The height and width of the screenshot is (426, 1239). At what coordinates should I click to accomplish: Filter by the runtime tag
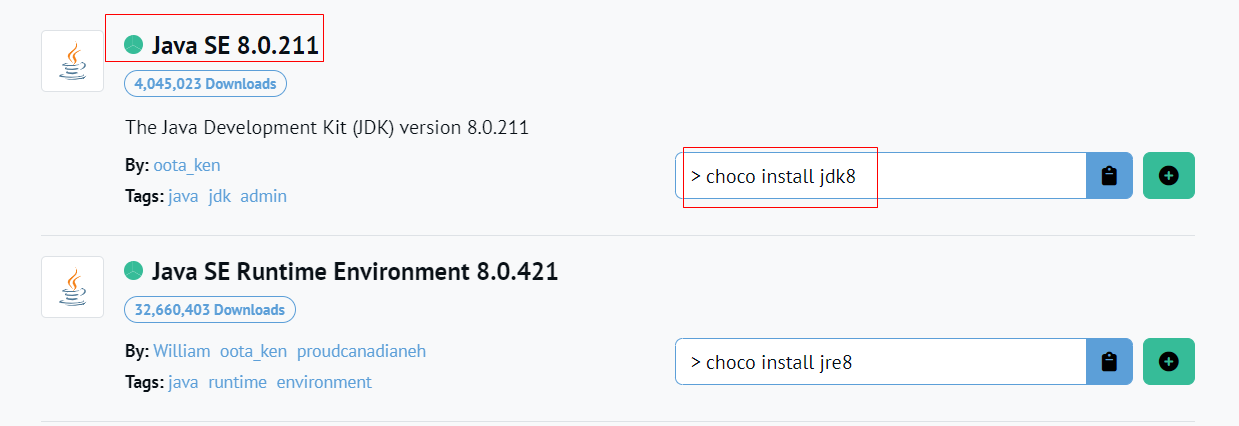238,382
